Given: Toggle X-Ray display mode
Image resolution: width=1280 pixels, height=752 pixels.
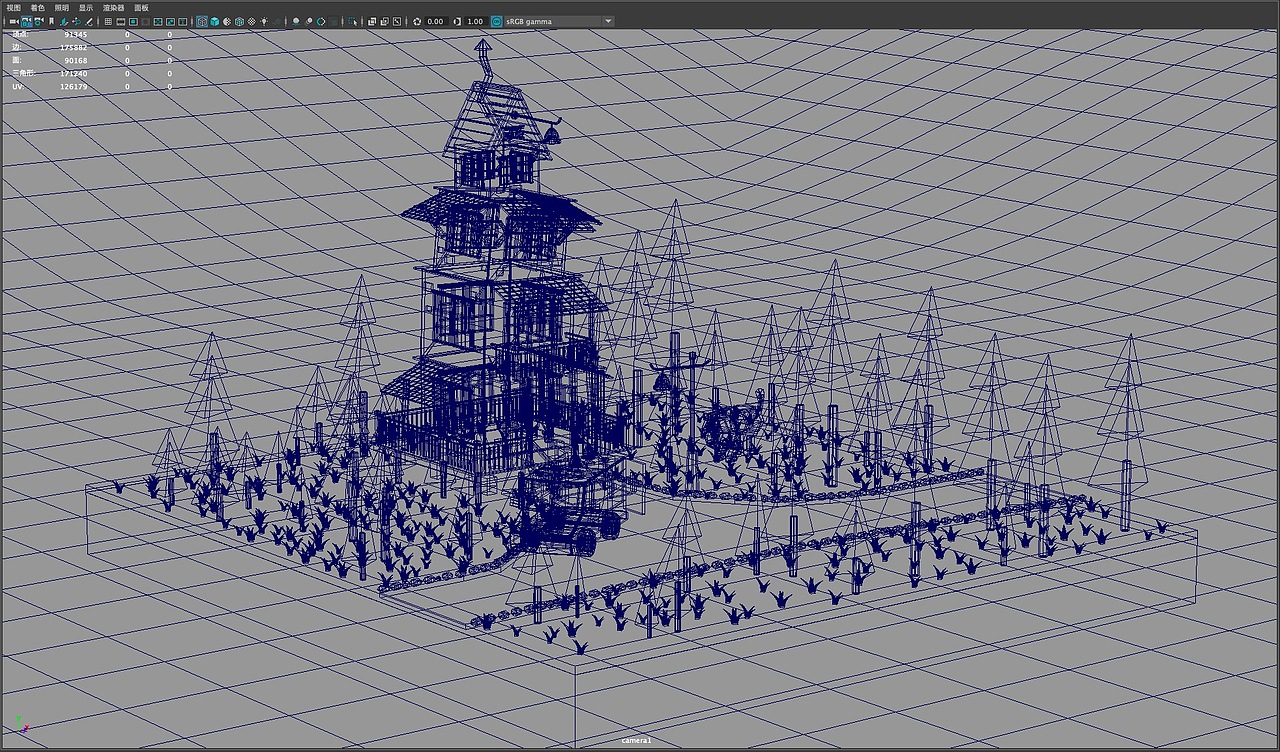Looking at the screenshot, I should coord(372,21).
